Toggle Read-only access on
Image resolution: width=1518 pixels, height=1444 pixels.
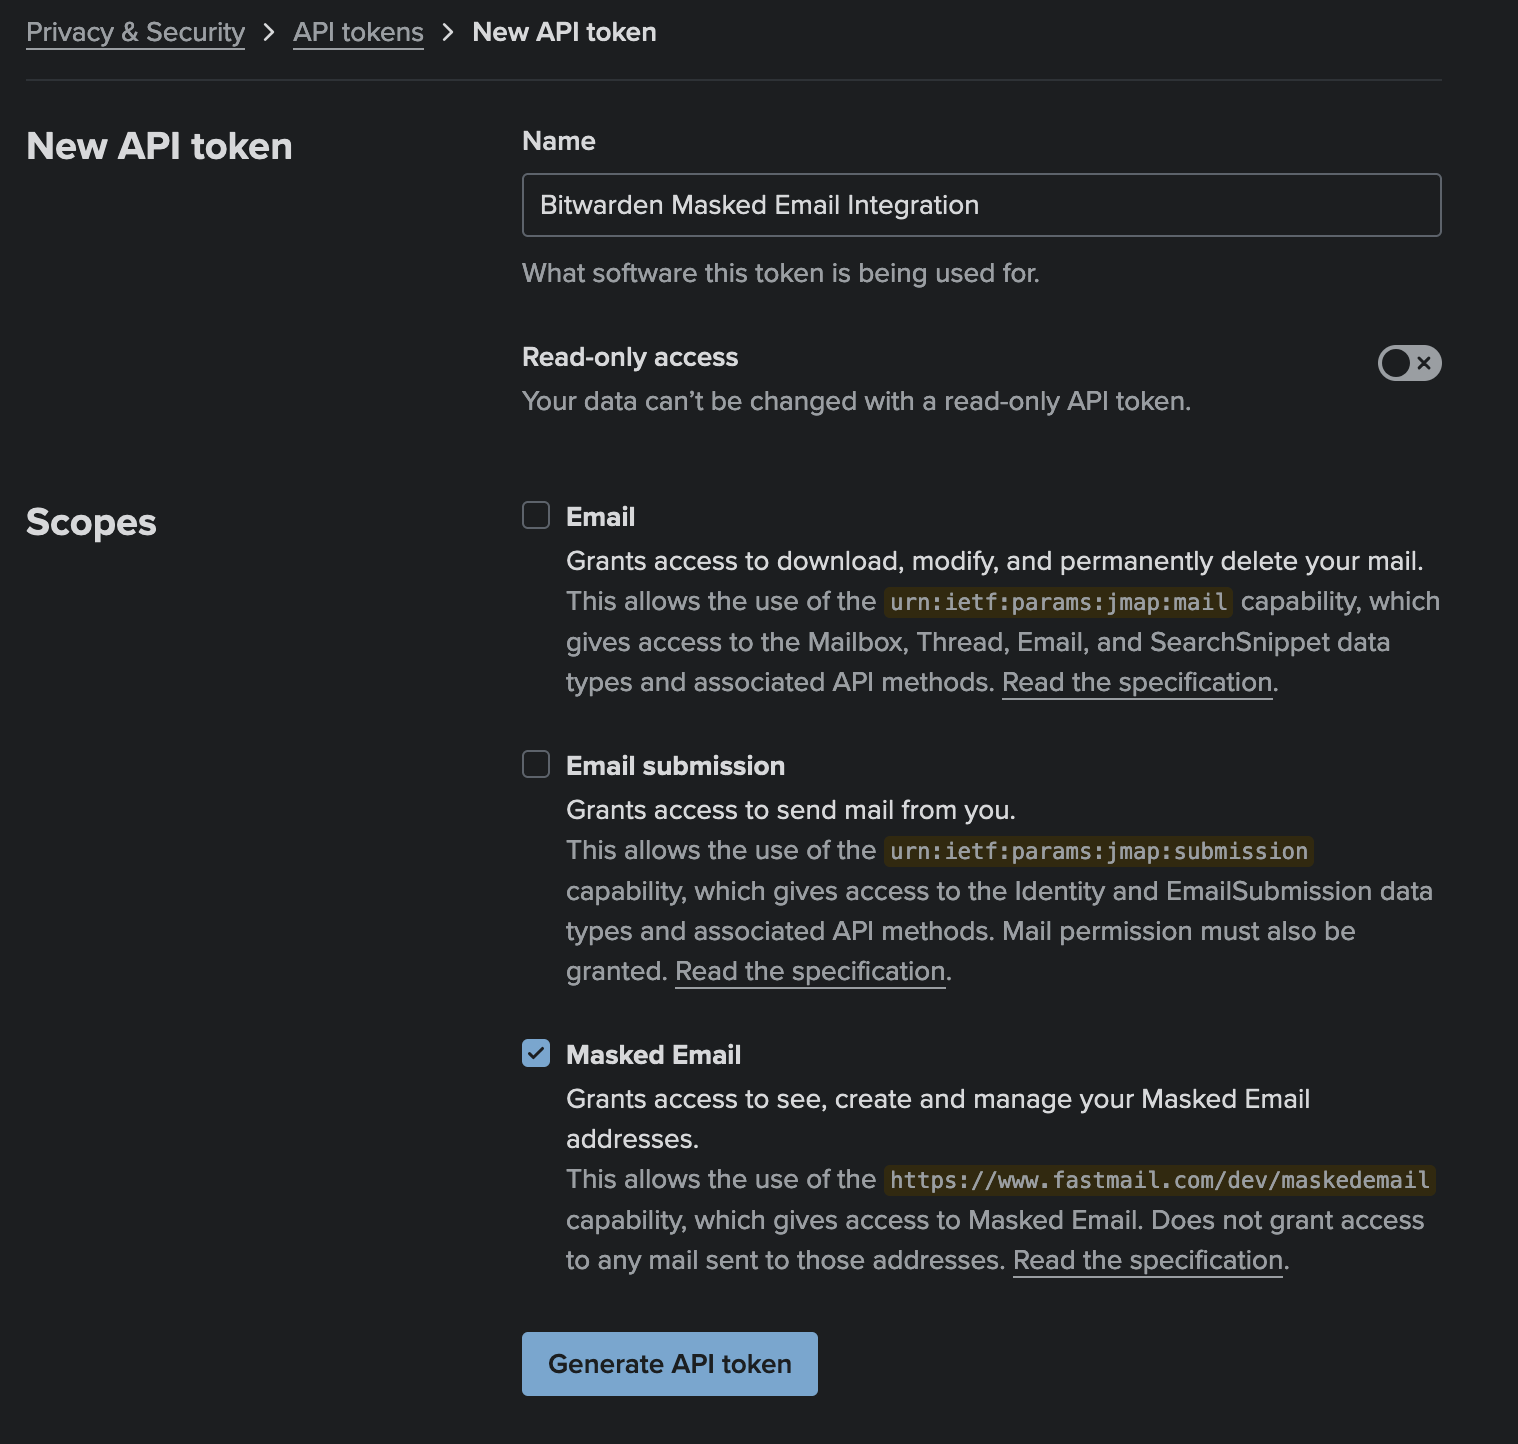[1408, 363]
